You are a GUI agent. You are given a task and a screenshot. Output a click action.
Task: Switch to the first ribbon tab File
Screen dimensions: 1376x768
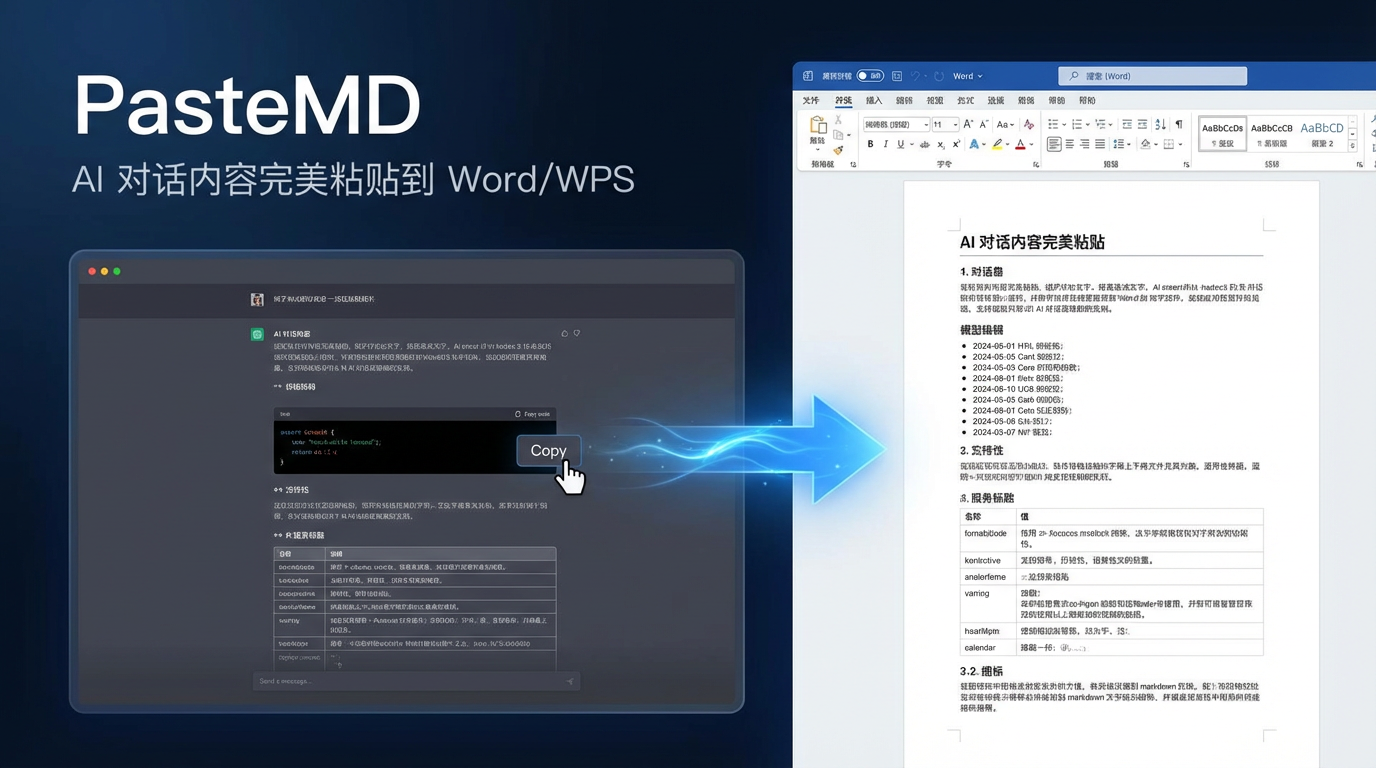pyautogui.click(x=811, y=101)
